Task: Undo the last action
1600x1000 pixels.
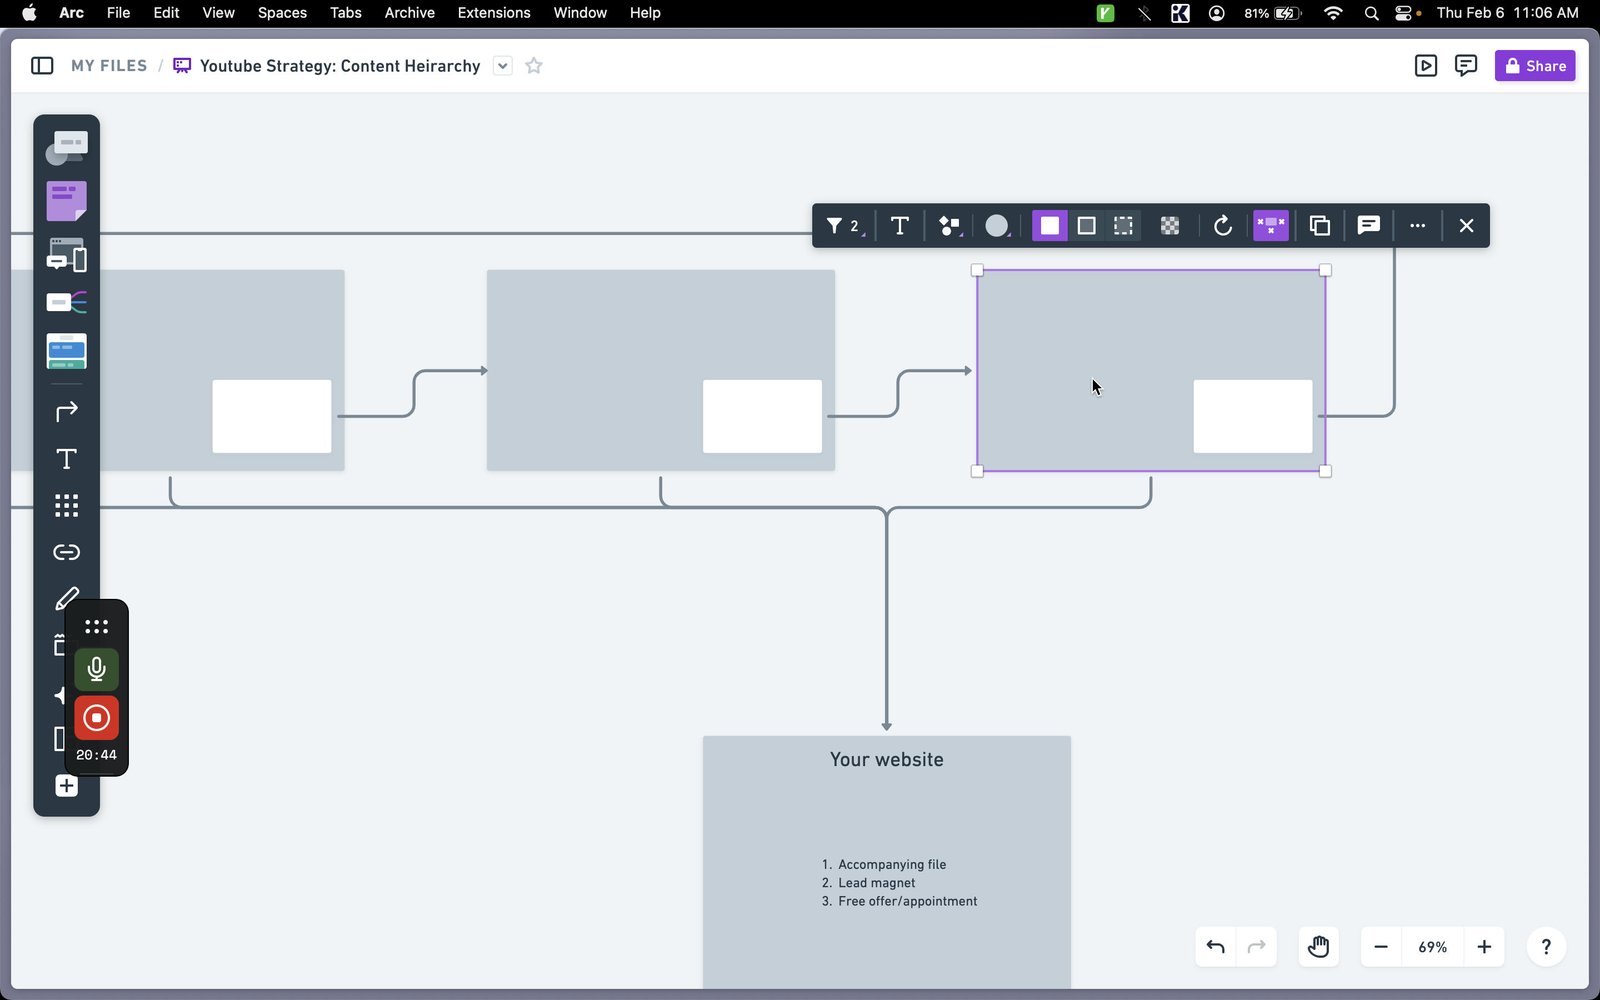Action: [1216, 947]
